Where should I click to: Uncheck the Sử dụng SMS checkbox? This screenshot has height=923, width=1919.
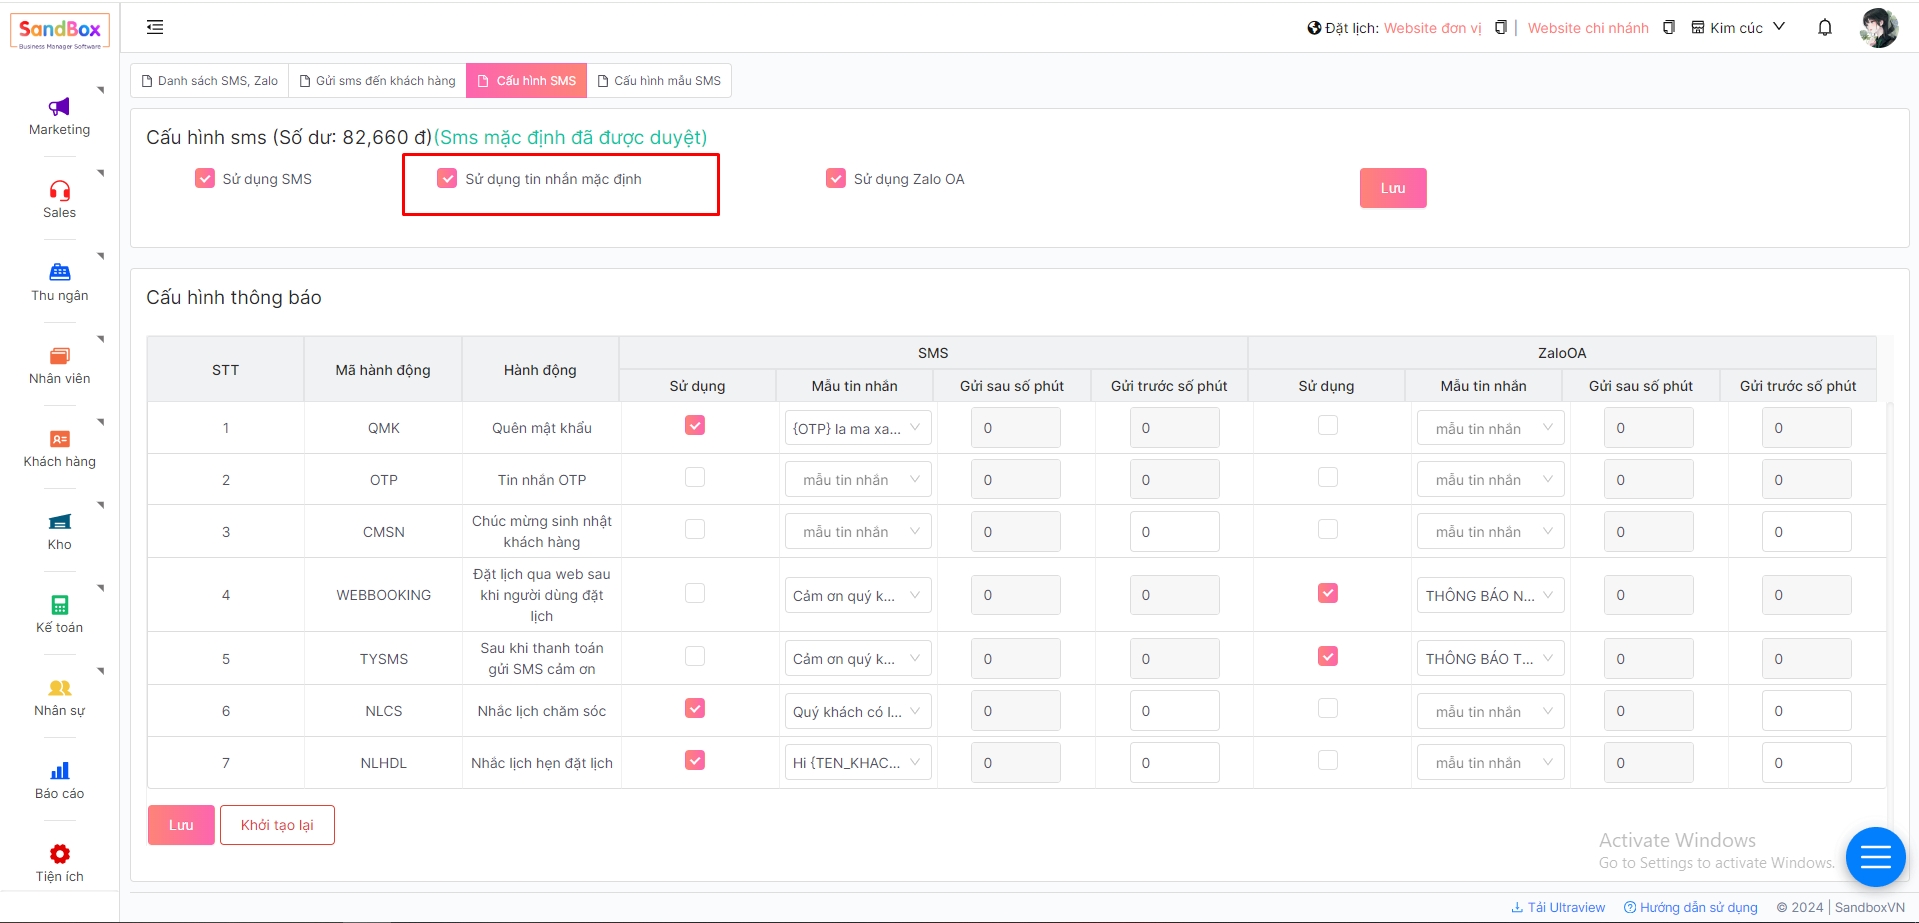tap(205, 179)
